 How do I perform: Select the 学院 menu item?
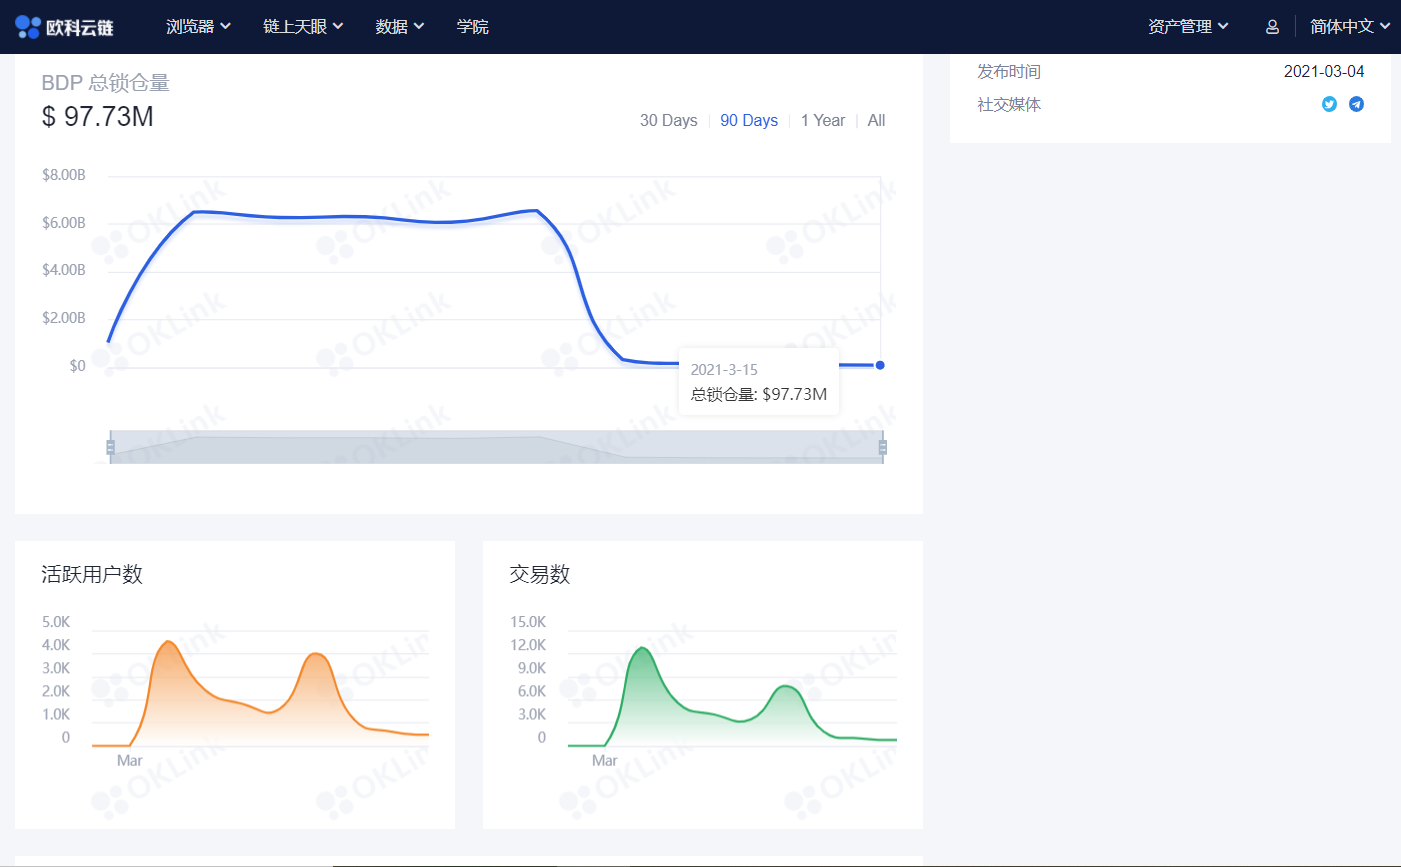click(472, 26)
